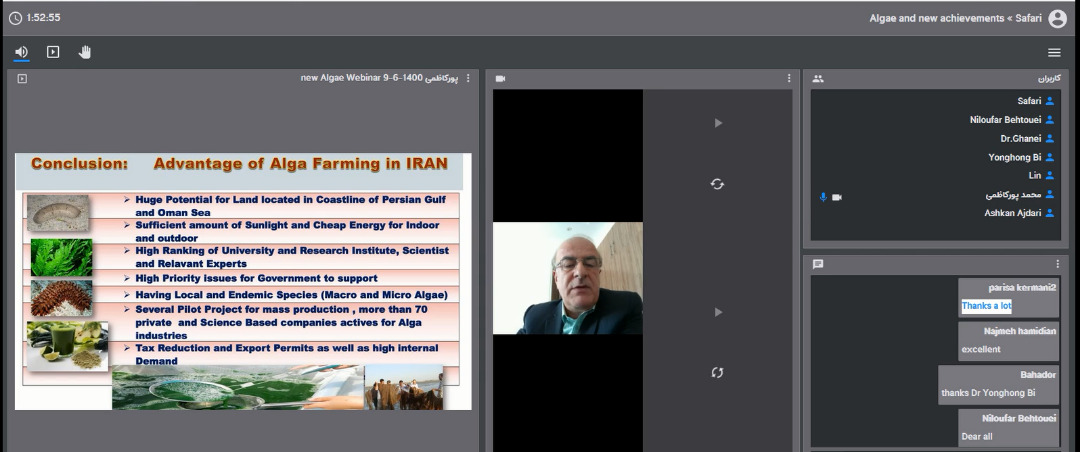Toggle the speaker audio icon
Viewport: 1080px width, 452px height.
pos(21,52)
